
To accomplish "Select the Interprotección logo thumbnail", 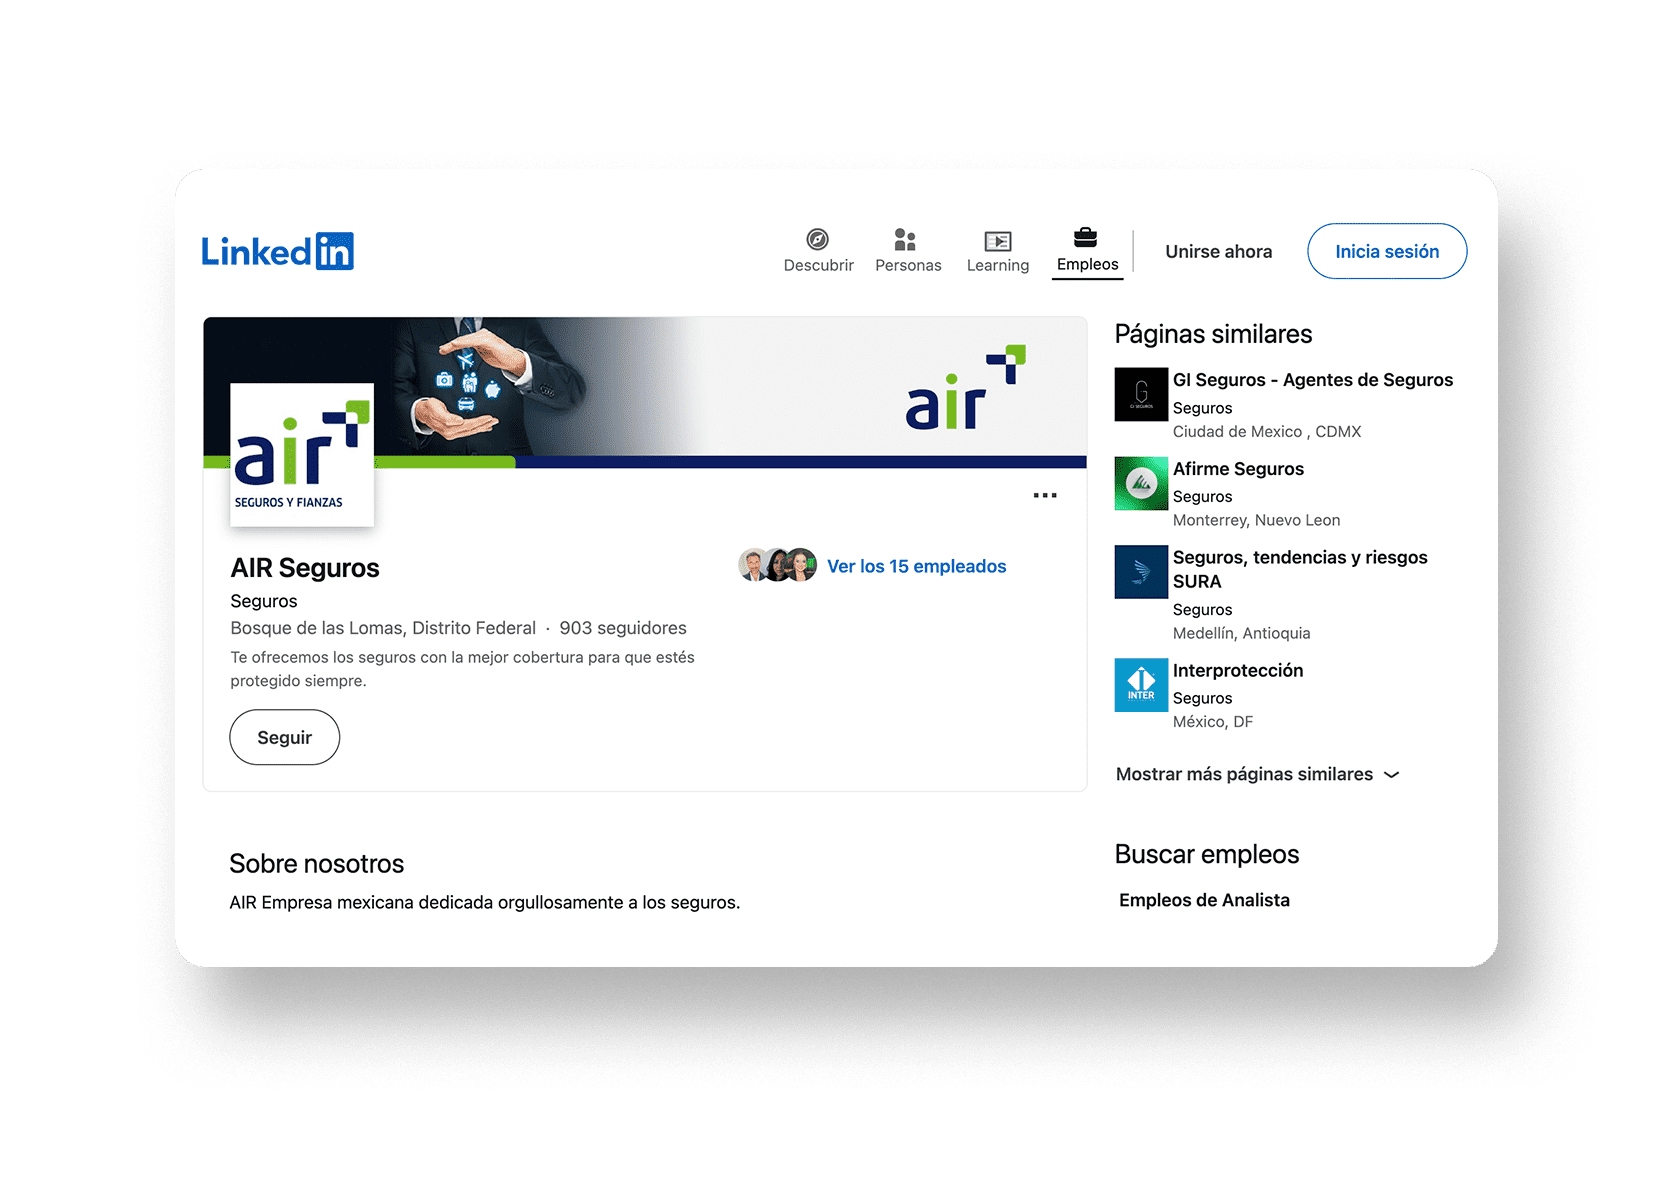I will click(x=1140, y=685).
